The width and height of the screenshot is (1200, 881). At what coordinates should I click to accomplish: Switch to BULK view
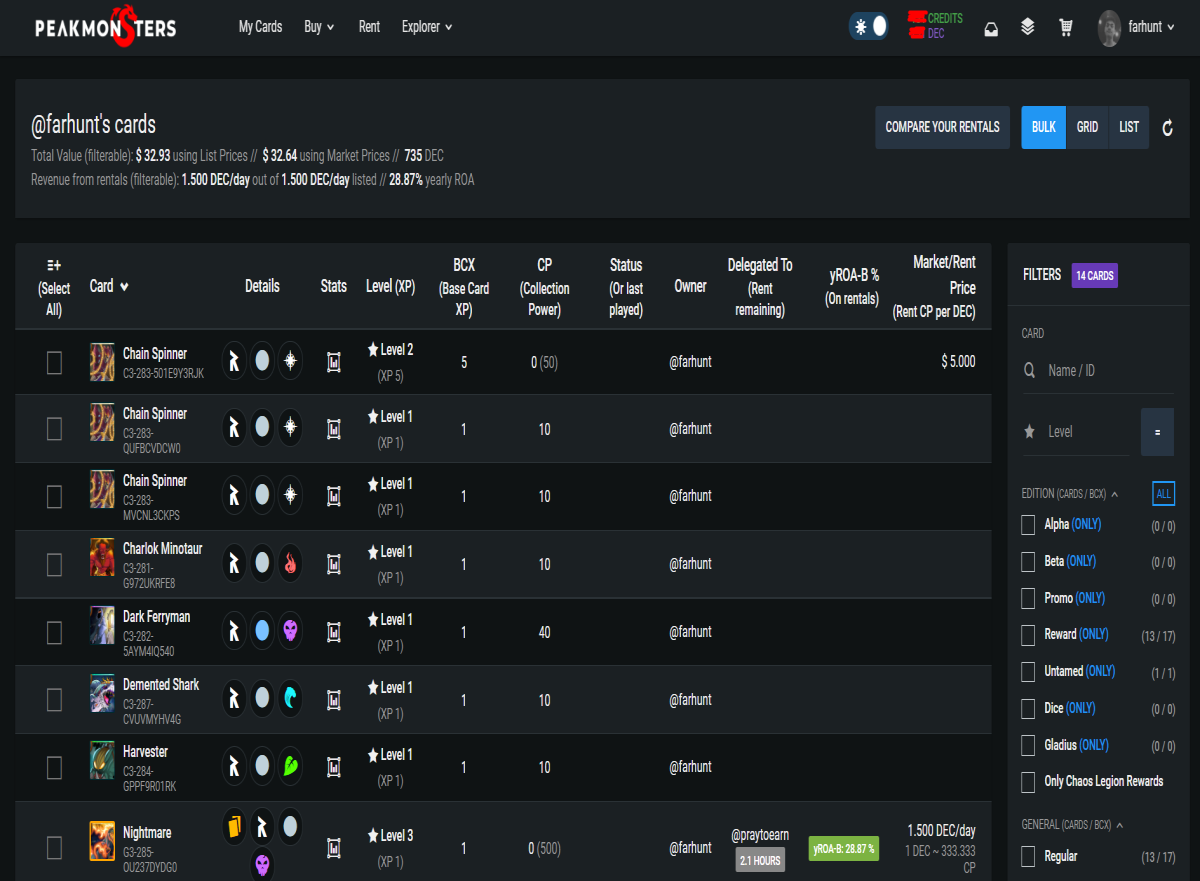point(1043,127)
